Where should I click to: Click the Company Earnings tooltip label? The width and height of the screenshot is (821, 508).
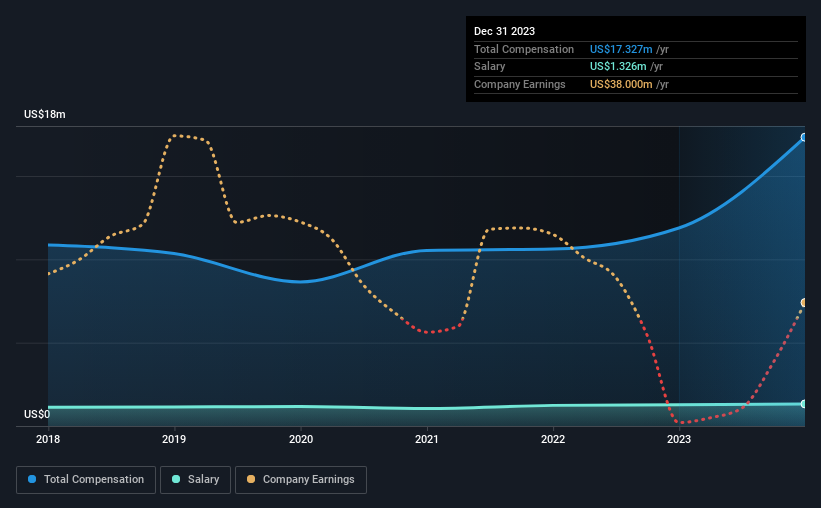click(x=519, y=84)
